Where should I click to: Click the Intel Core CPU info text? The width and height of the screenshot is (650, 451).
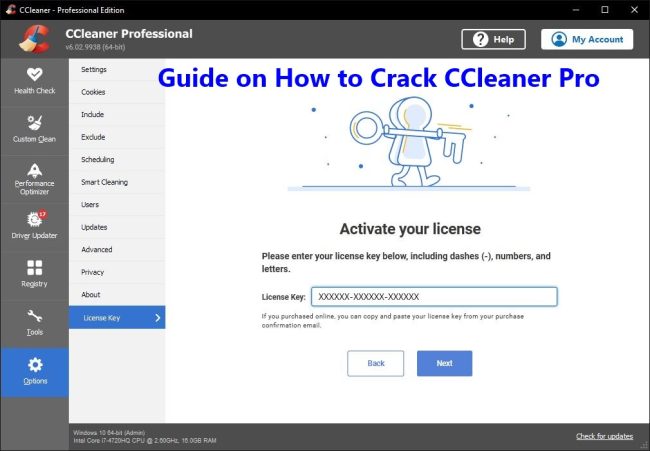145,441
